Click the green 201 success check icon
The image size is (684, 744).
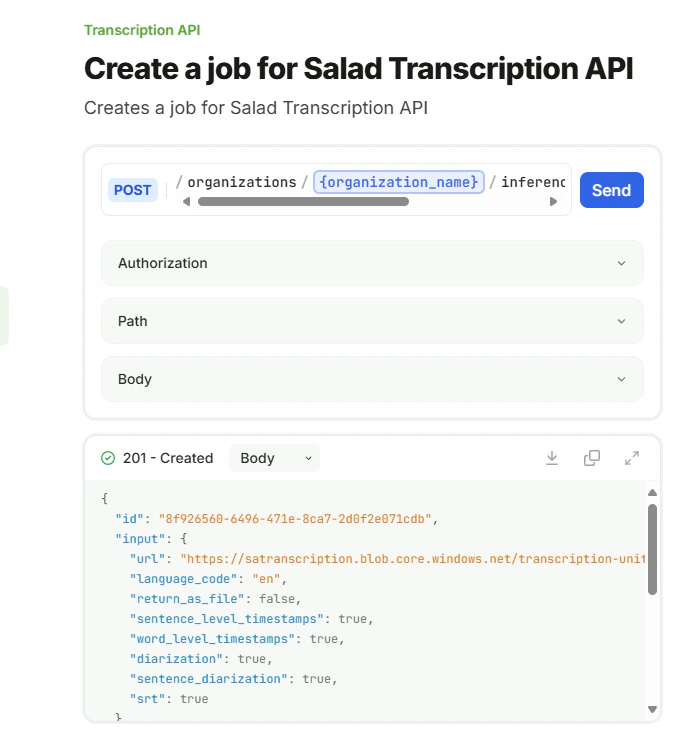[108, 458]
